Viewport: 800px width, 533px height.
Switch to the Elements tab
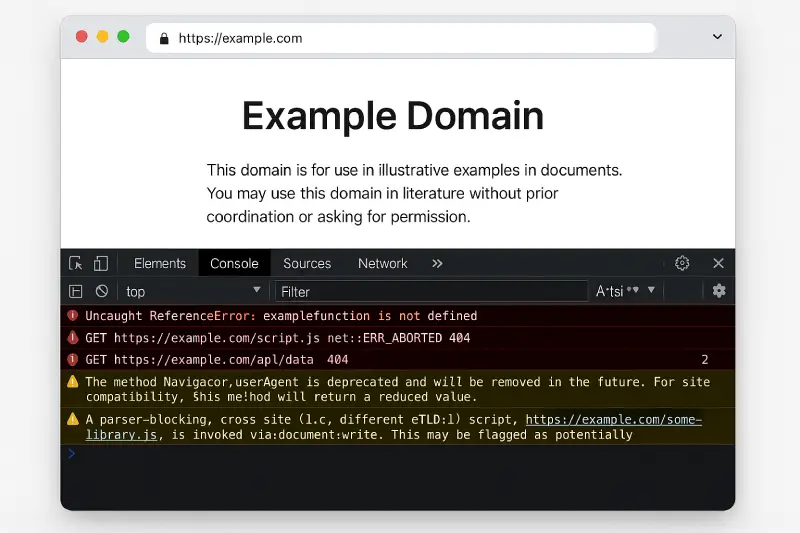click(x=160, y=263)
